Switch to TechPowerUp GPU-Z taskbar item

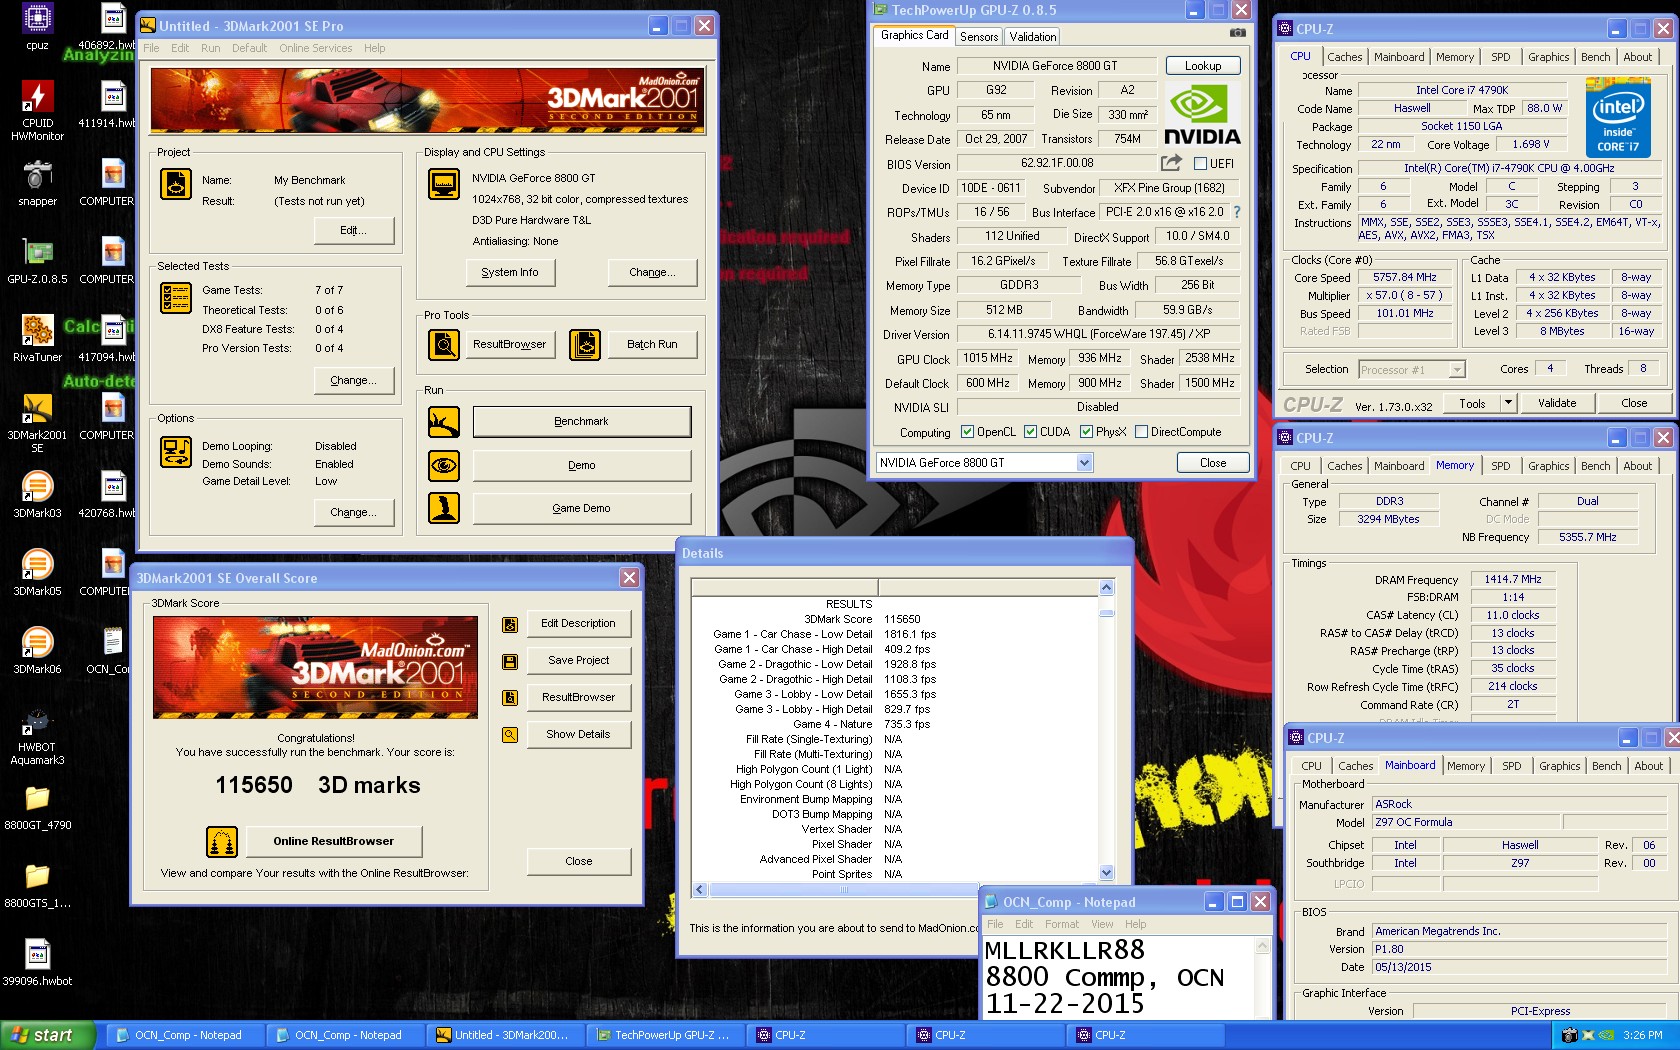tap(664, 1035)
